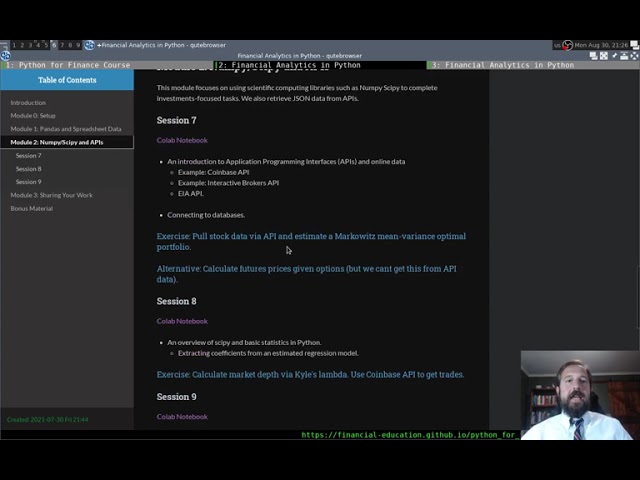Click the Table of Contents header
Viewport: 640px width, 480px height.
[x=67, y=80]
